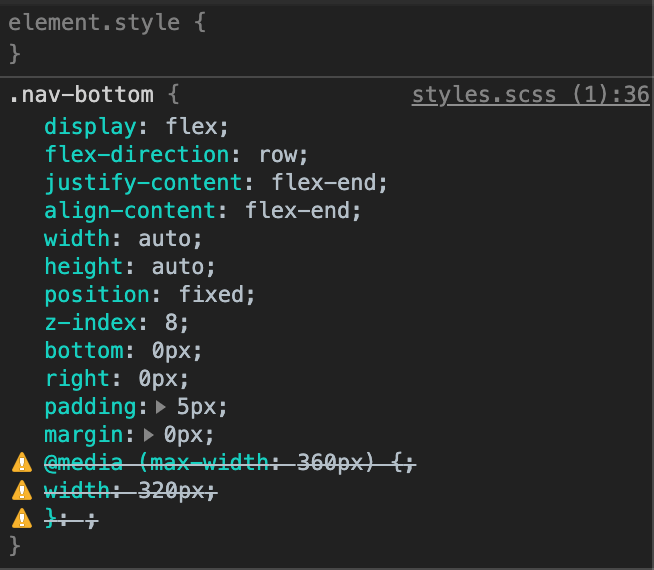Expand the padding shorthand triangle
The height and width of the screenshot is (570, 654).
tap(162, 408)
